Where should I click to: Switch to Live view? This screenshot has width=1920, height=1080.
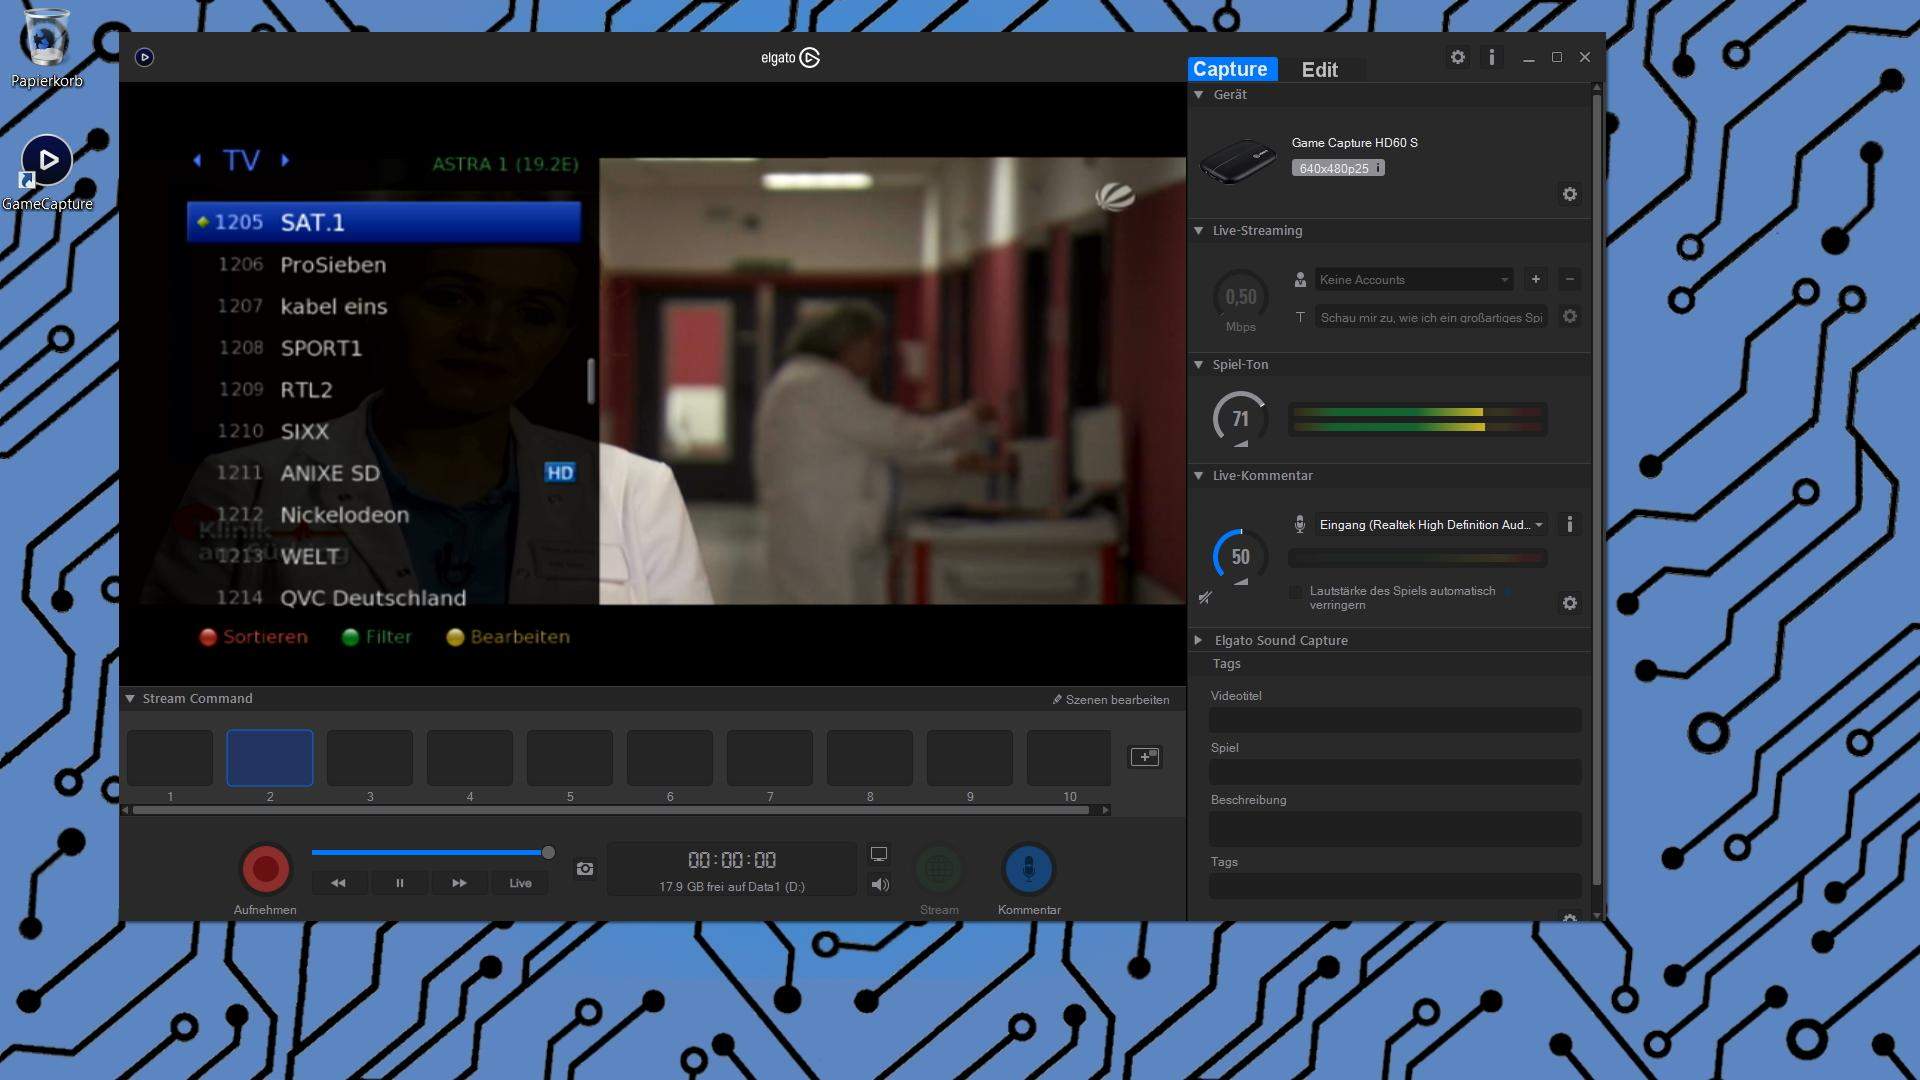519,883
